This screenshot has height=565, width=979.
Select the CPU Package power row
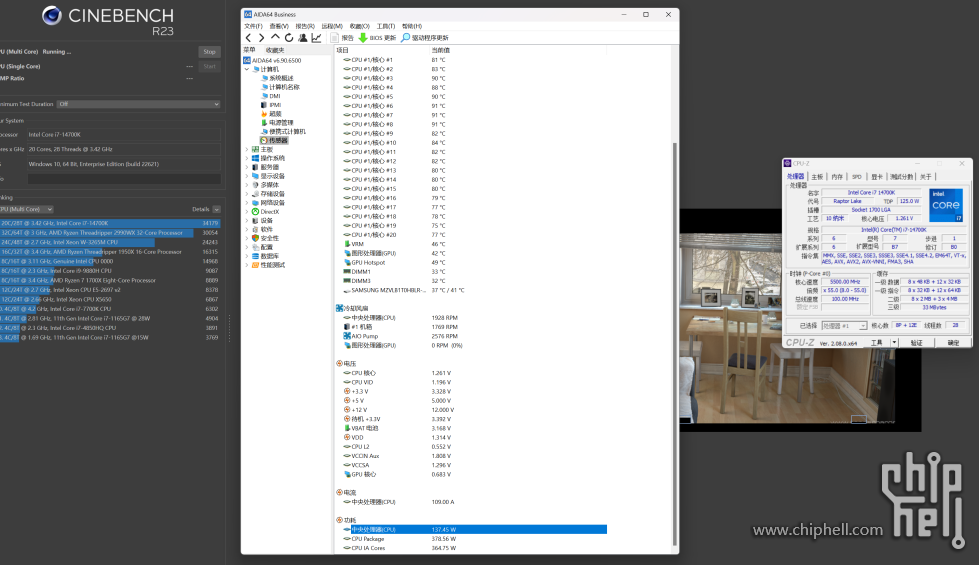tap(475, 539)
